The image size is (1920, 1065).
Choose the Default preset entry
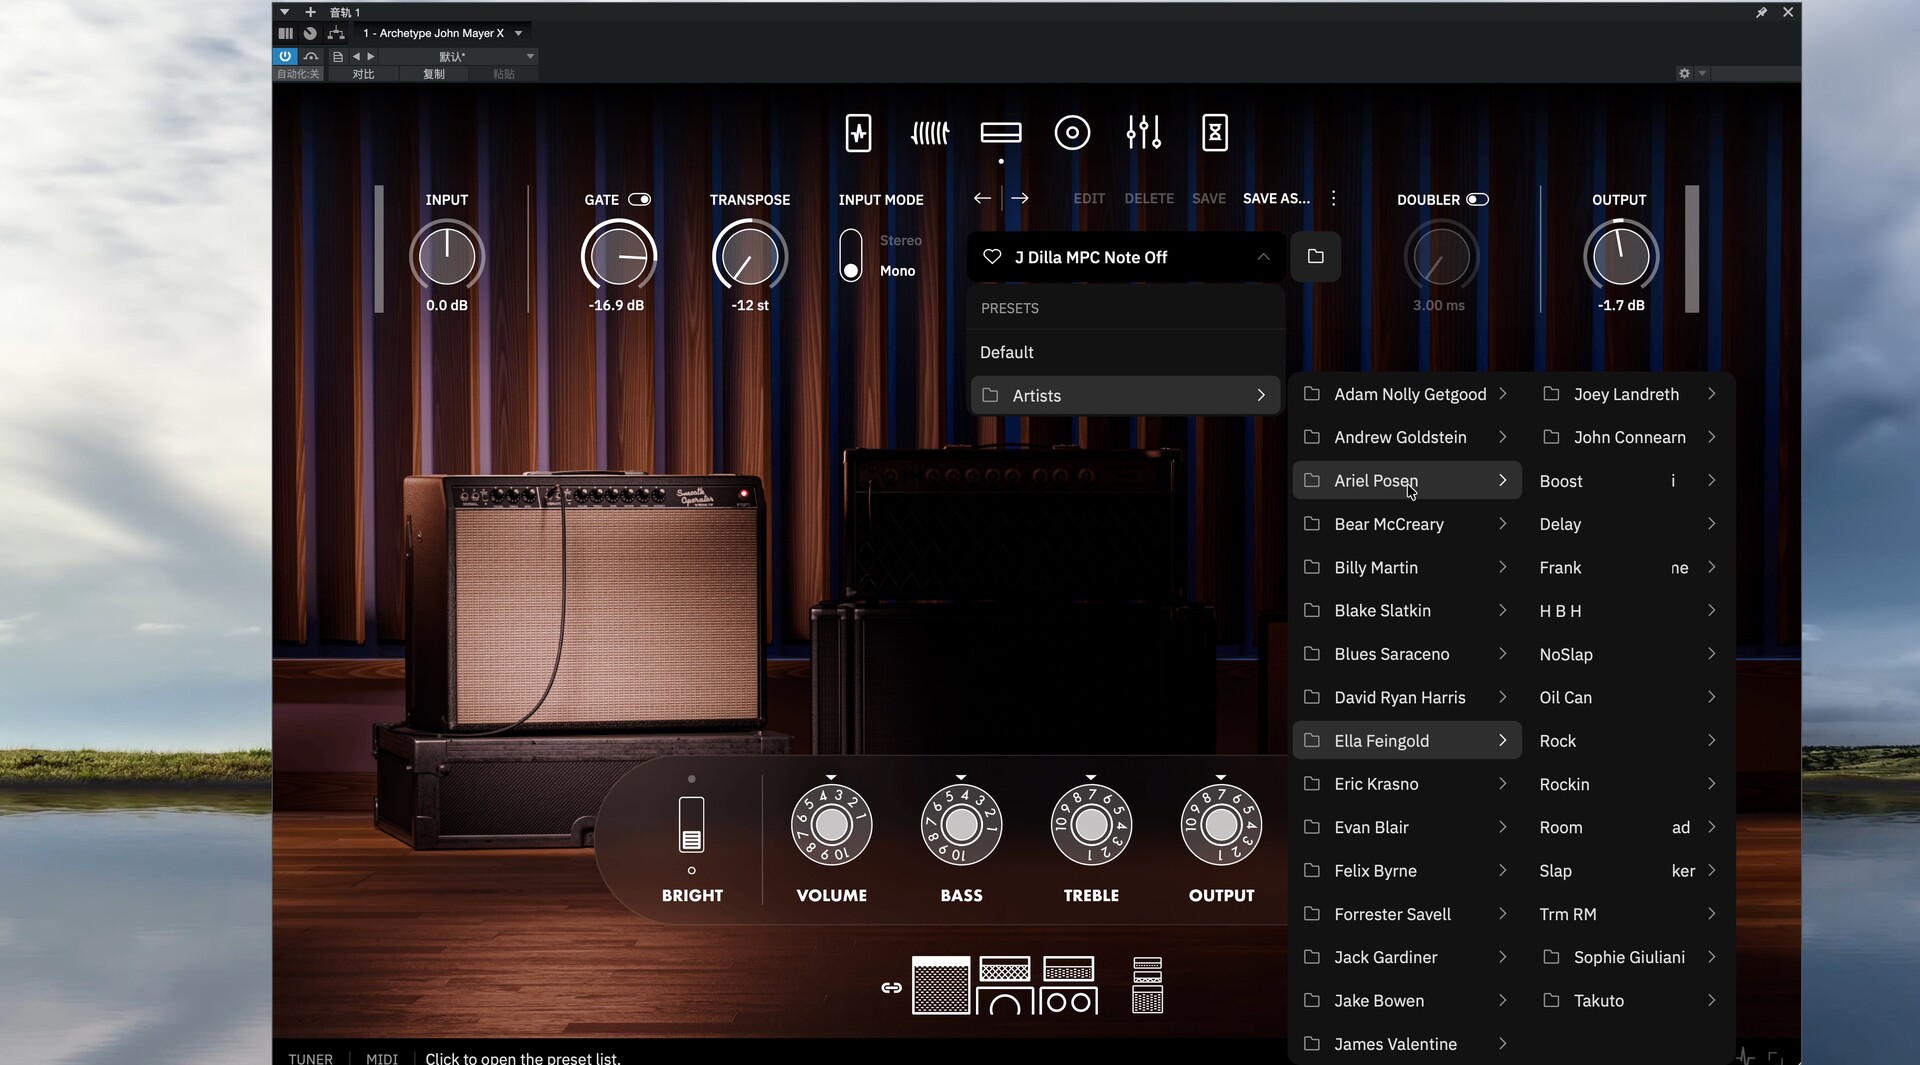pyautogui.click(x=1007, y=352)
